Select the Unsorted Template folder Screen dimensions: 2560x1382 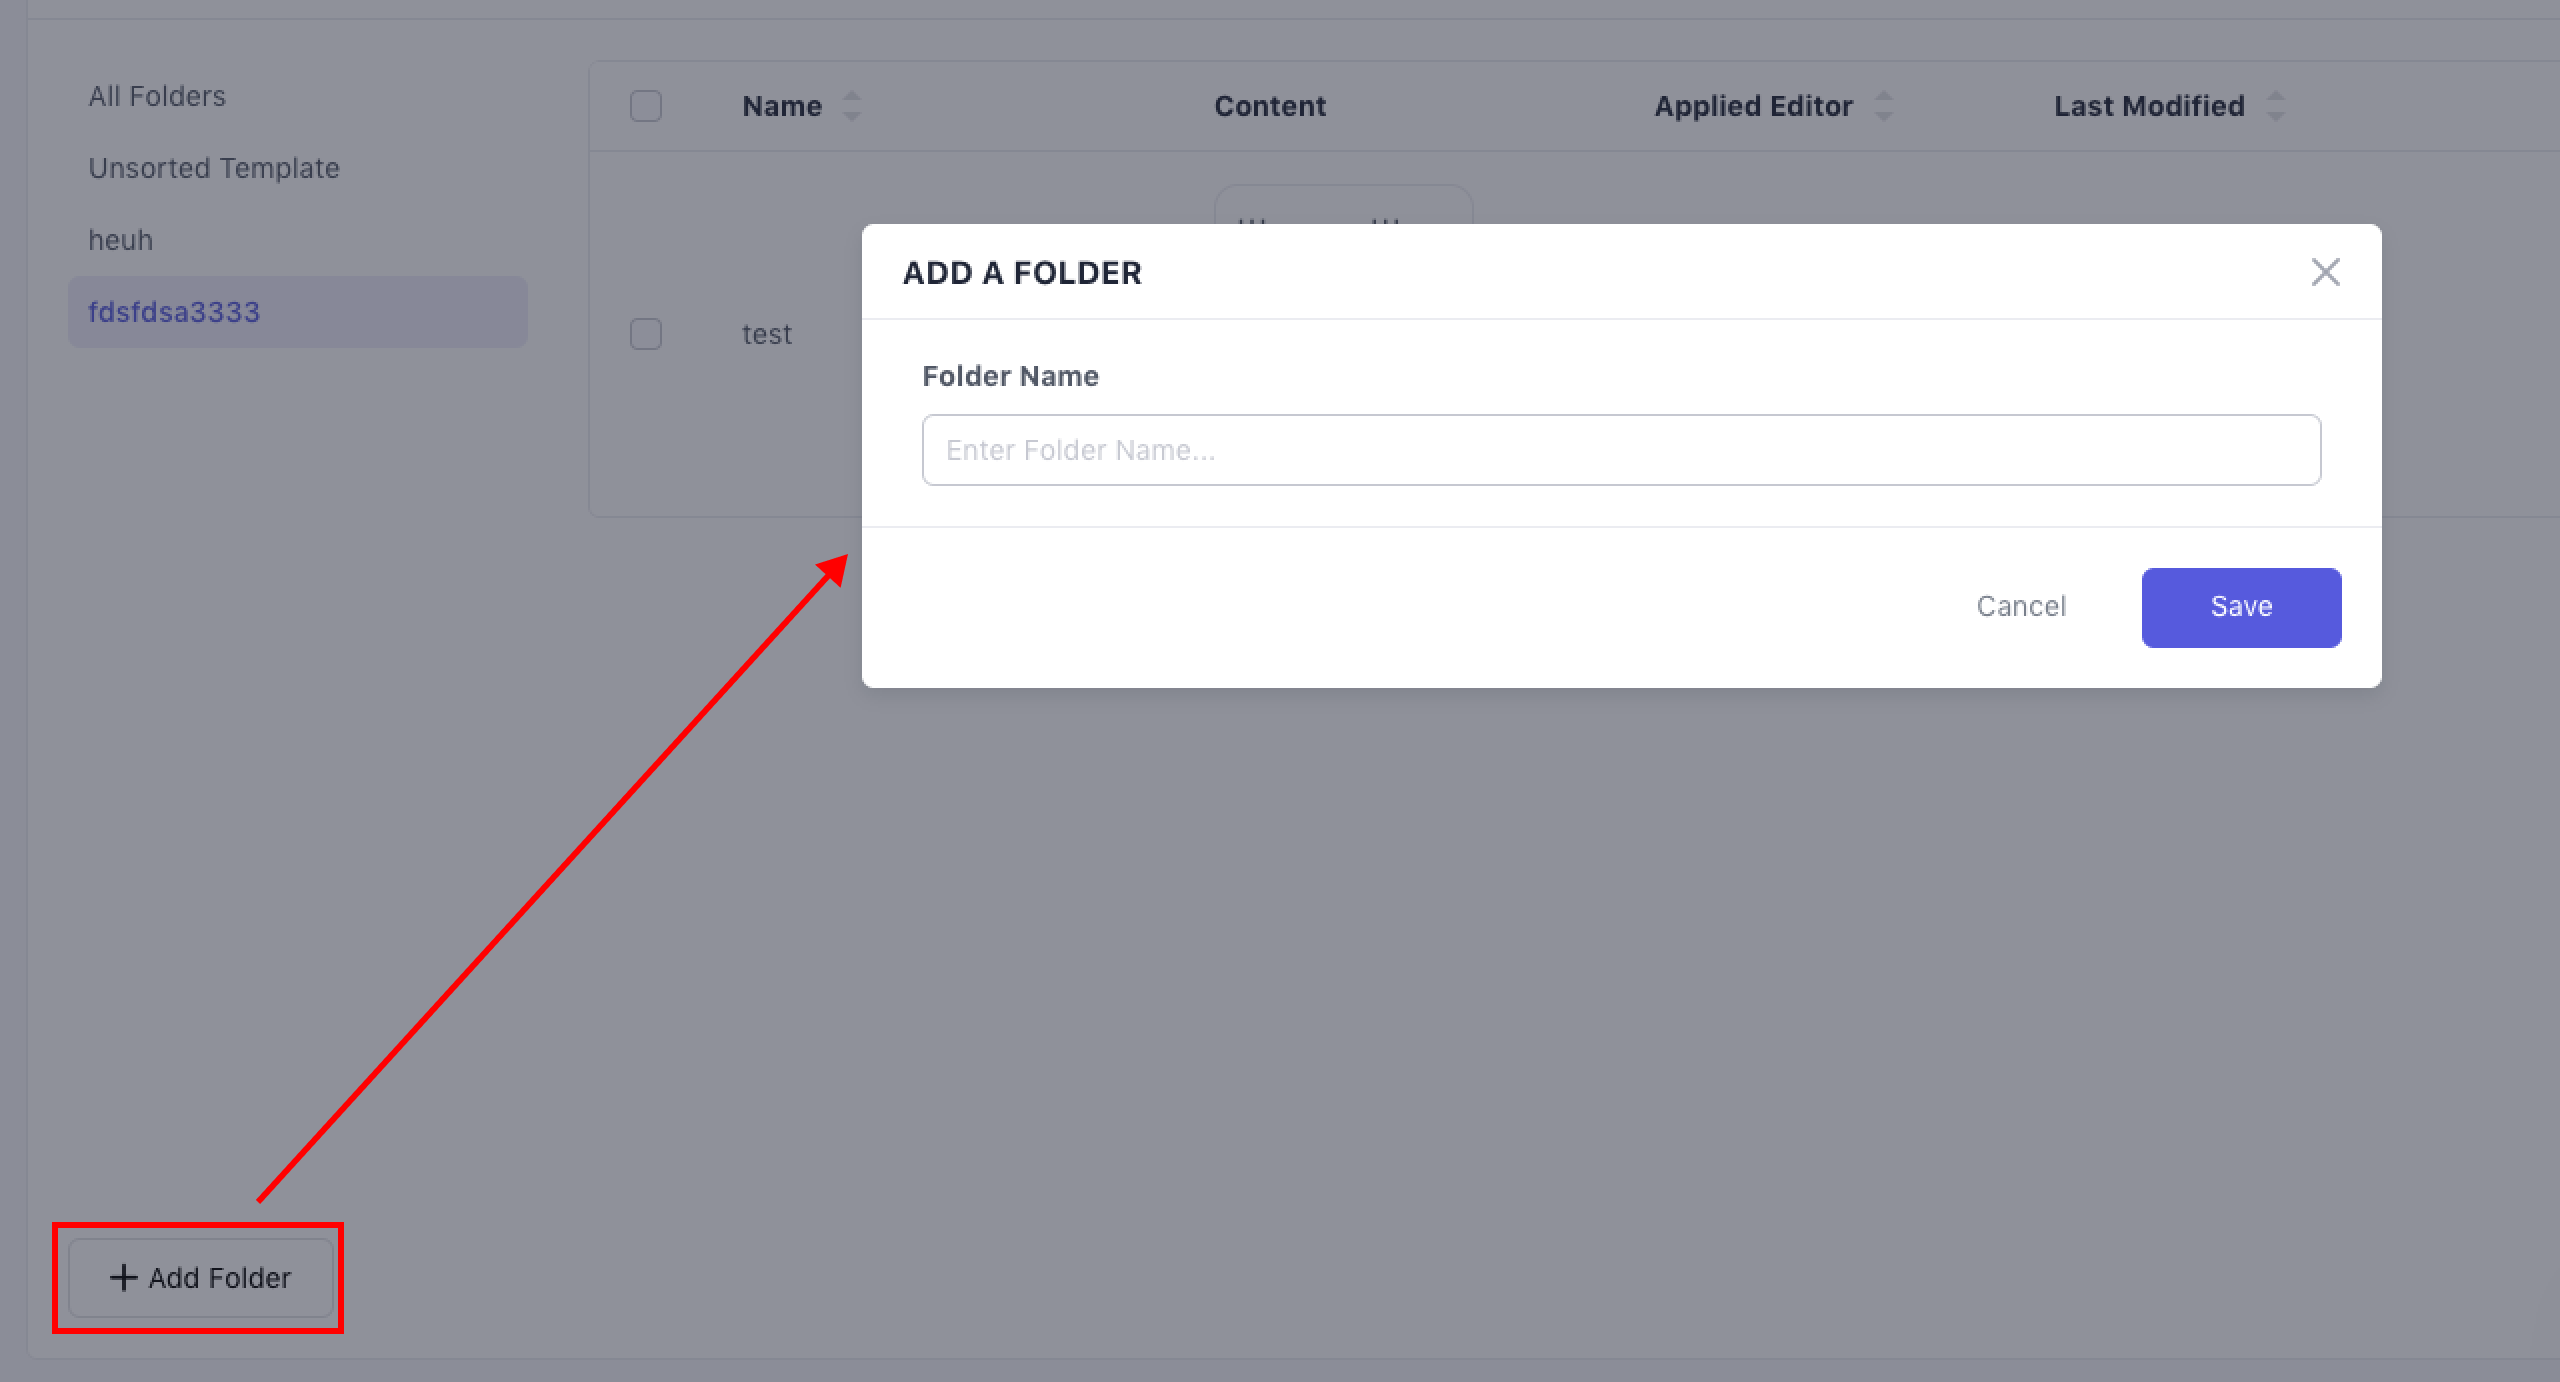214,168
